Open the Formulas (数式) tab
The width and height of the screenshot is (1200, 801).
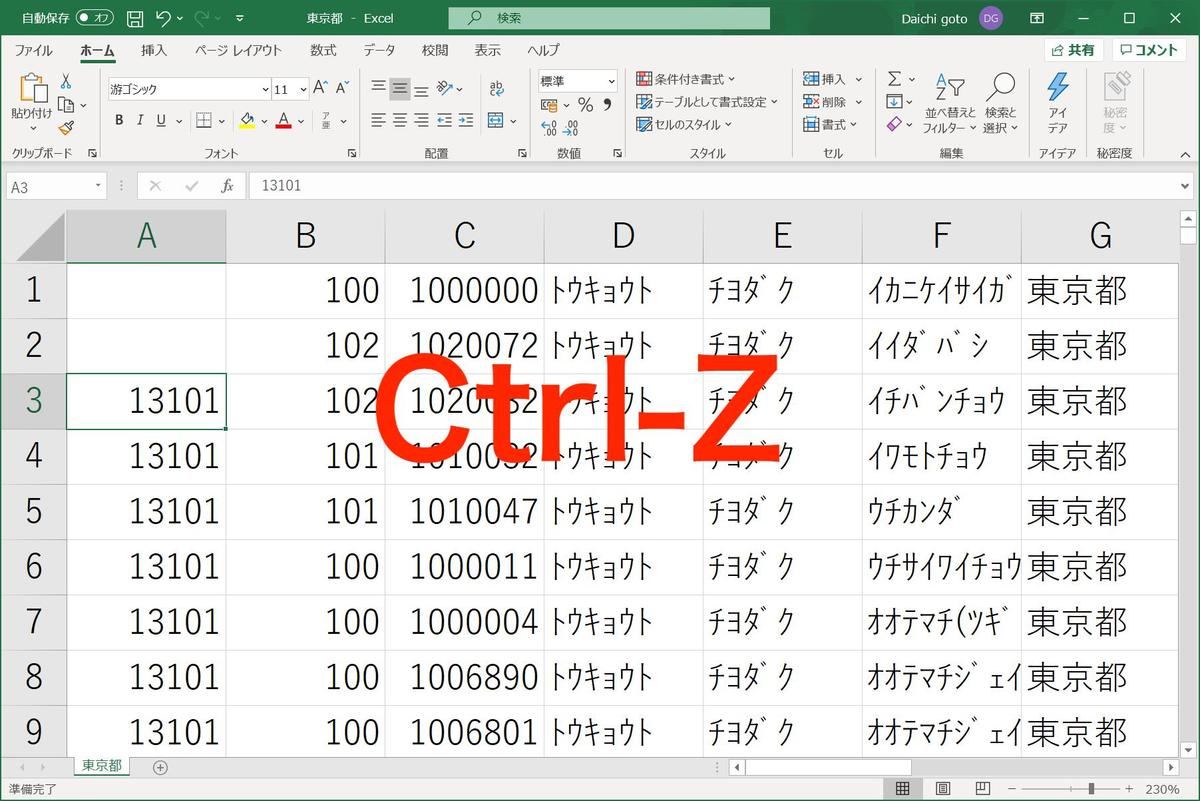323,50
